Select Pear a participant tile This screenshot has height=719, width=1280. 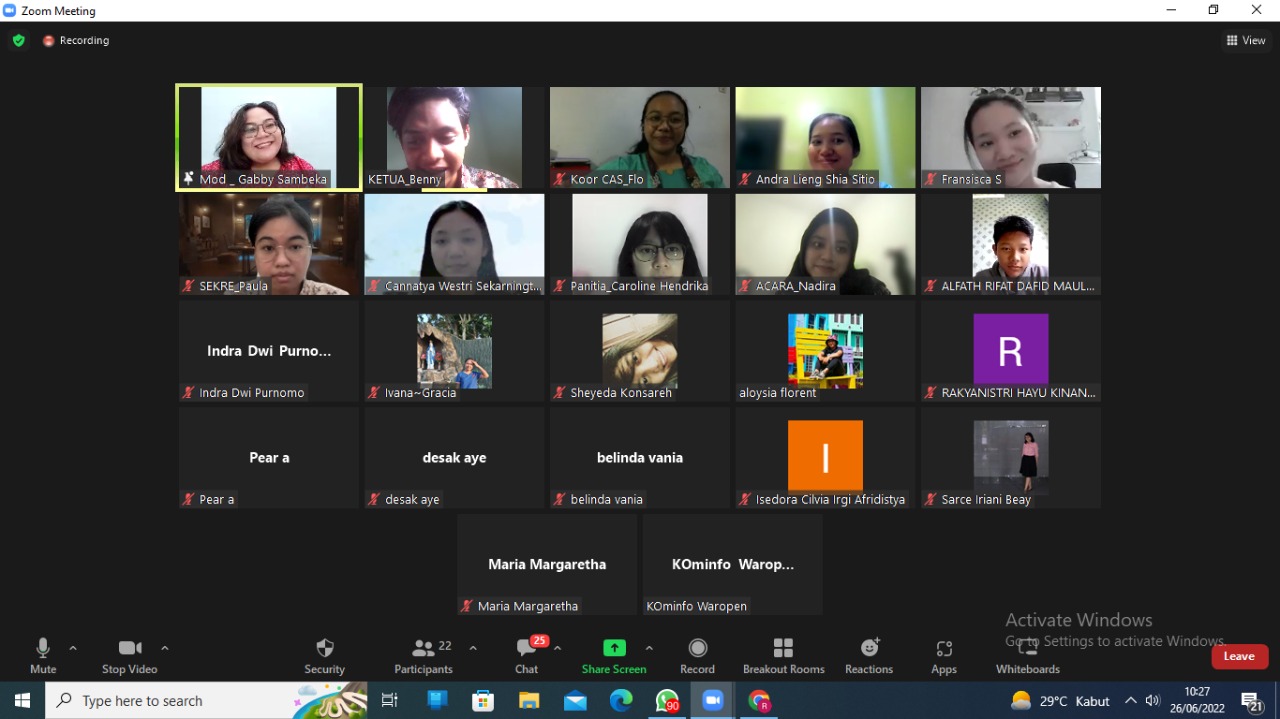[269, 458]
